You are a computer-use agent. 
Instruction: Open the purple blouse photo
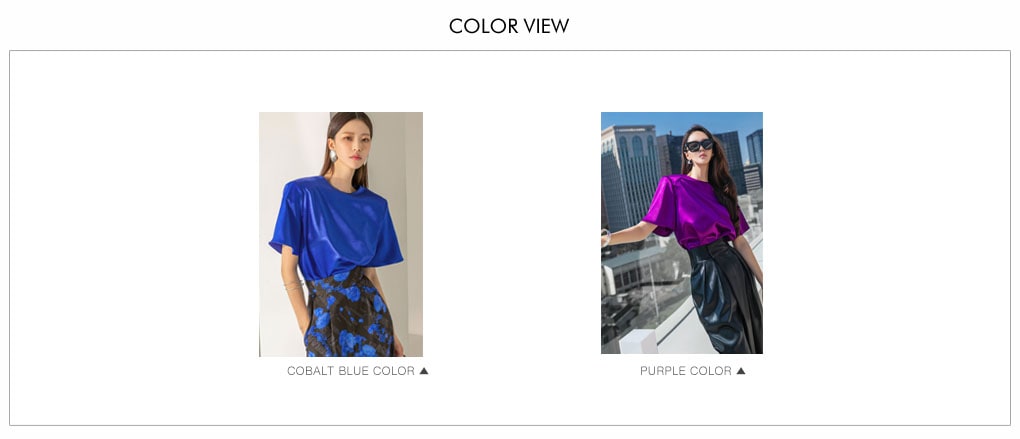tap(682, 233)
